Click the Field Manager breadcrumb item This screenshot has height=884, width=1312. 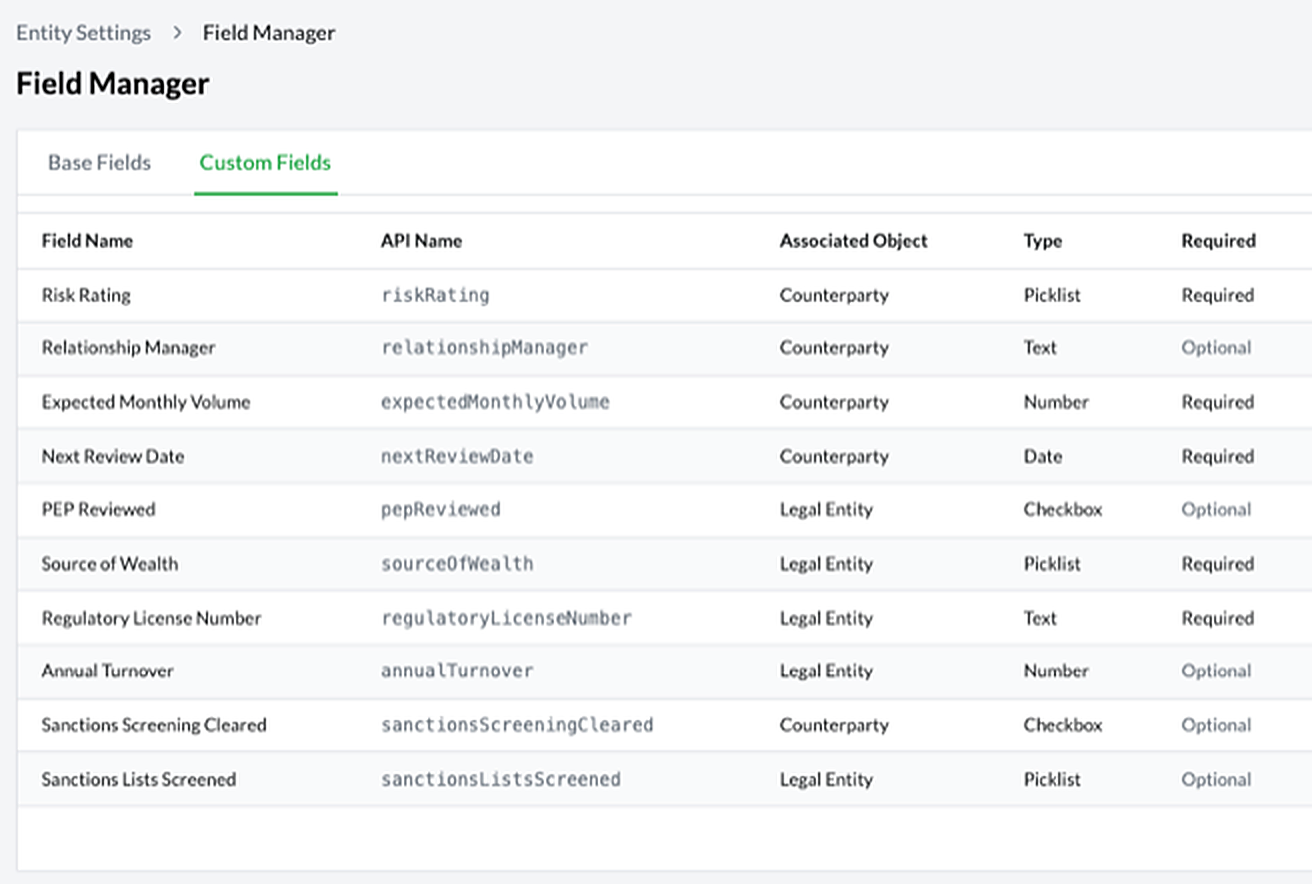[x=269, y=32]
